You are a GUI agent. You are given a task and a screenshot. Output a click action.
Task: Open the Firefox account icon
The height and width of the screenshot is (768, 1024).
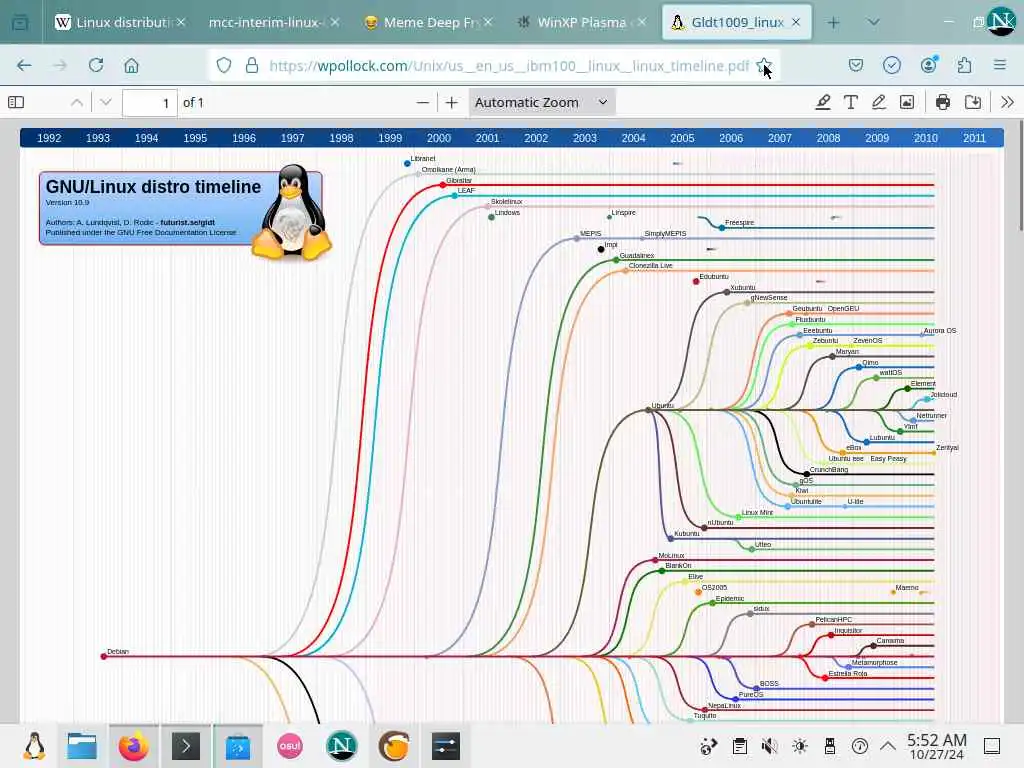coord(928,65)
